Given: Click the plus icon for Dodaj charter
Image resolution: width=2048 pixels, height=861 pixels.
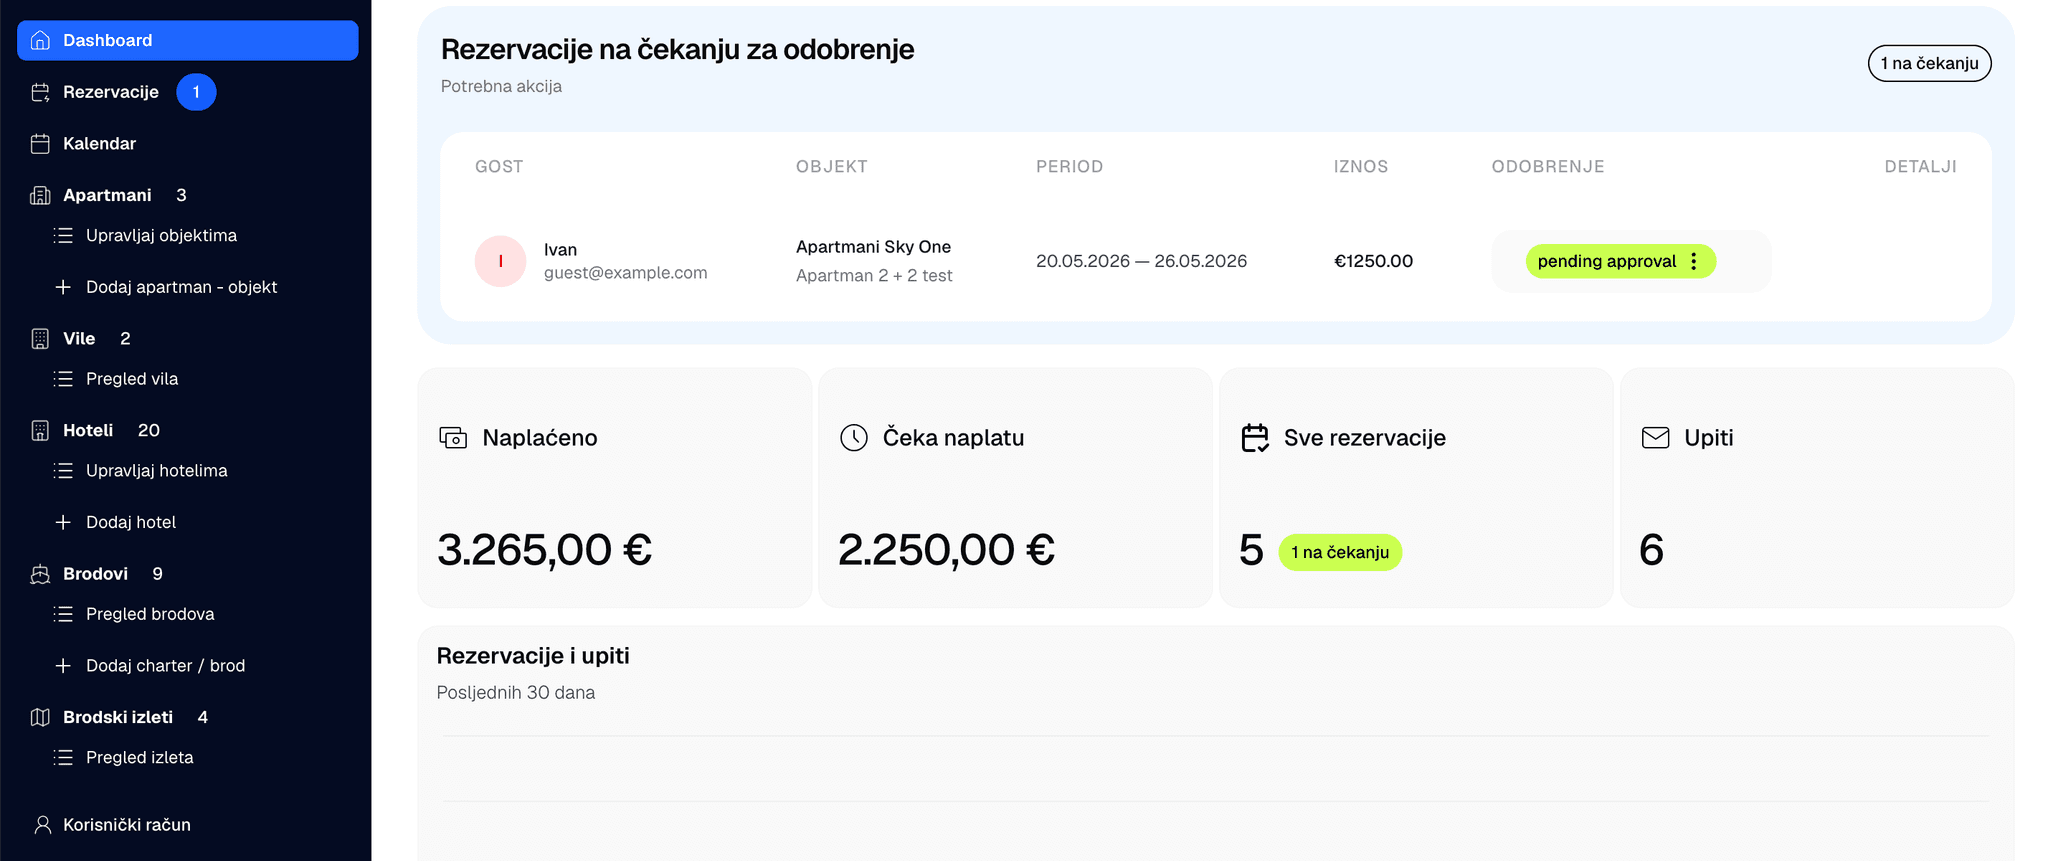Looking at the screenshot, I should (x=63, y=665).
